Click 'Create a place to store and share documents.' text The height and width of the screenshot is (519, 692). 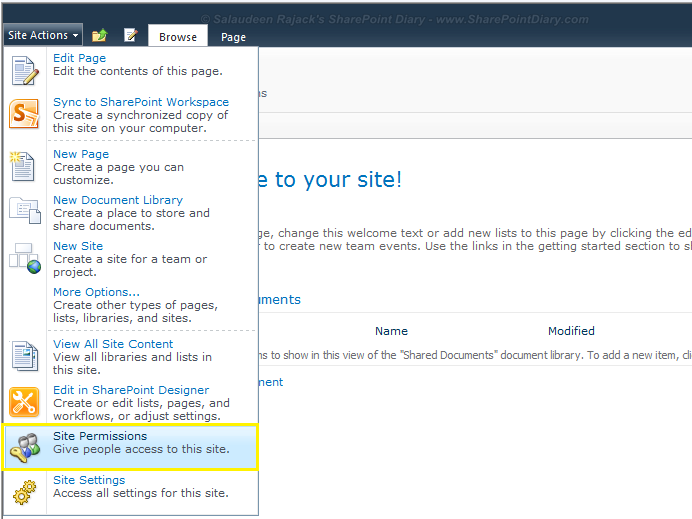click(x=132, y=220)
